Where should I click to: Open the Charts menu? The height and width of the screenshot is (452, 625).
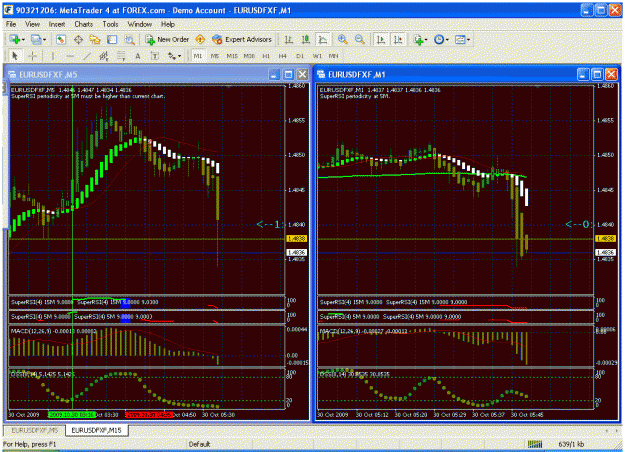pyautogui.click(x=84, y=24)
